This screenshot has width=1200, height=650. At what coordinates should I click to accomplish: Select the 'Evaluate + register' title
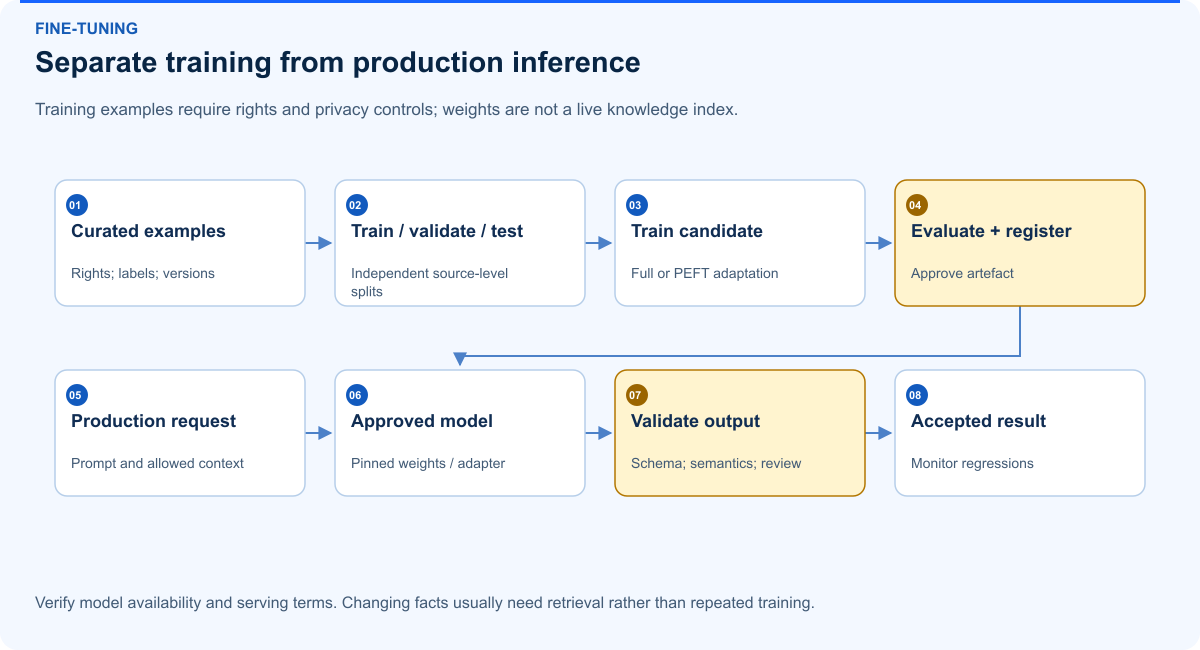pos(991,231)
